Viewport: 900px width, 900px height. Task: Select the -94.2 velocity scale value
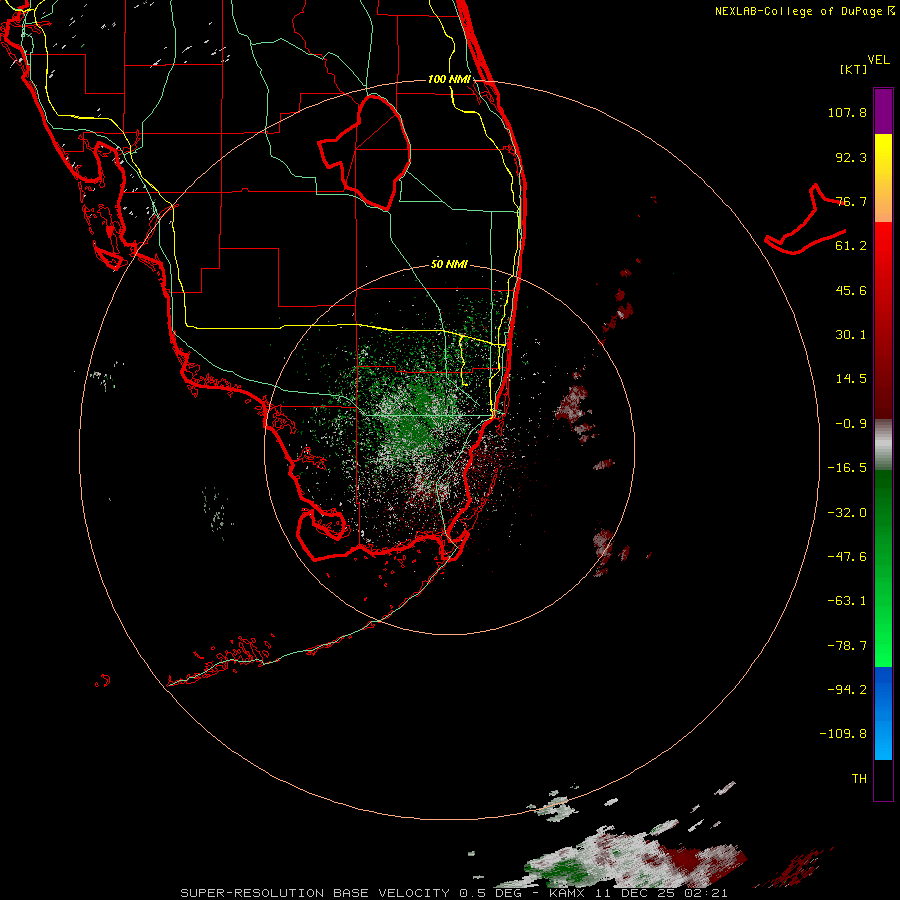[x=847, y=689]
